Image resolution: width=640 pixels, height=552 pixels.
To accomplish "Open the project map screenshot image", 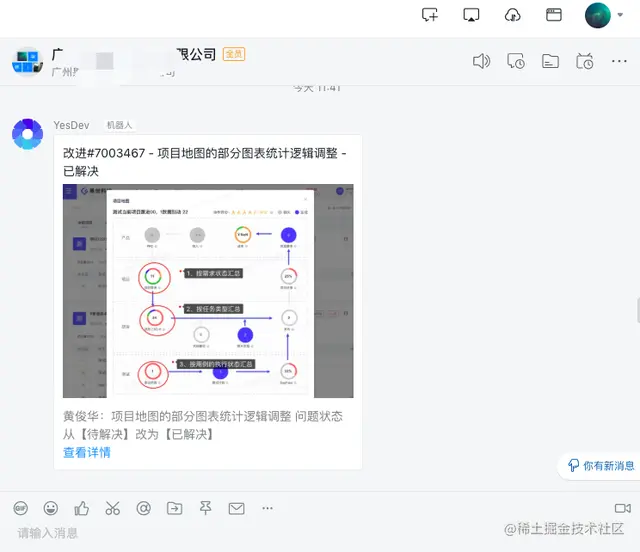I will pos(208,291).
